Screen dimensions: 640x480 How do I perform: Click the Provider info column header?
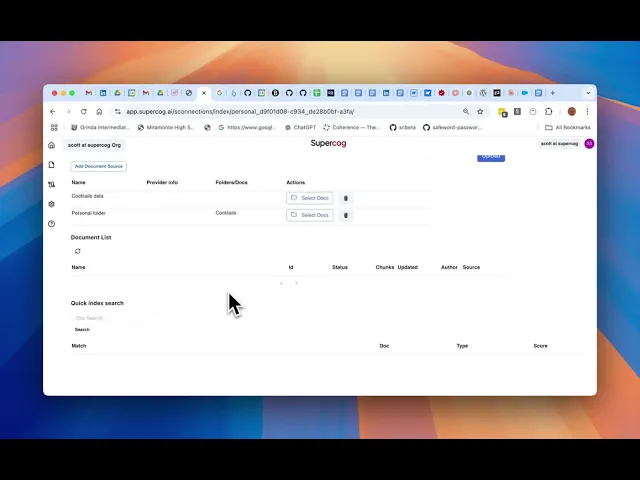pos(162,182)
